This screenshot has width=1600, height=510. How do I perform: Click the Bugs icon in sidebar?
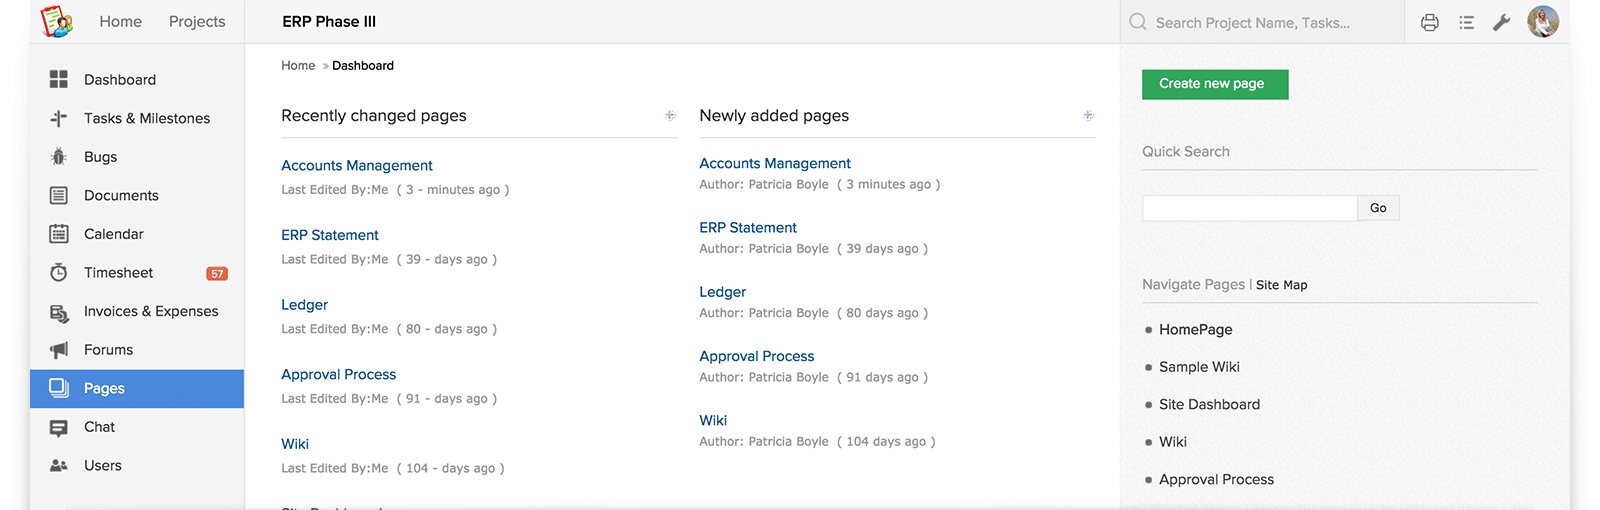coord(59,157)
